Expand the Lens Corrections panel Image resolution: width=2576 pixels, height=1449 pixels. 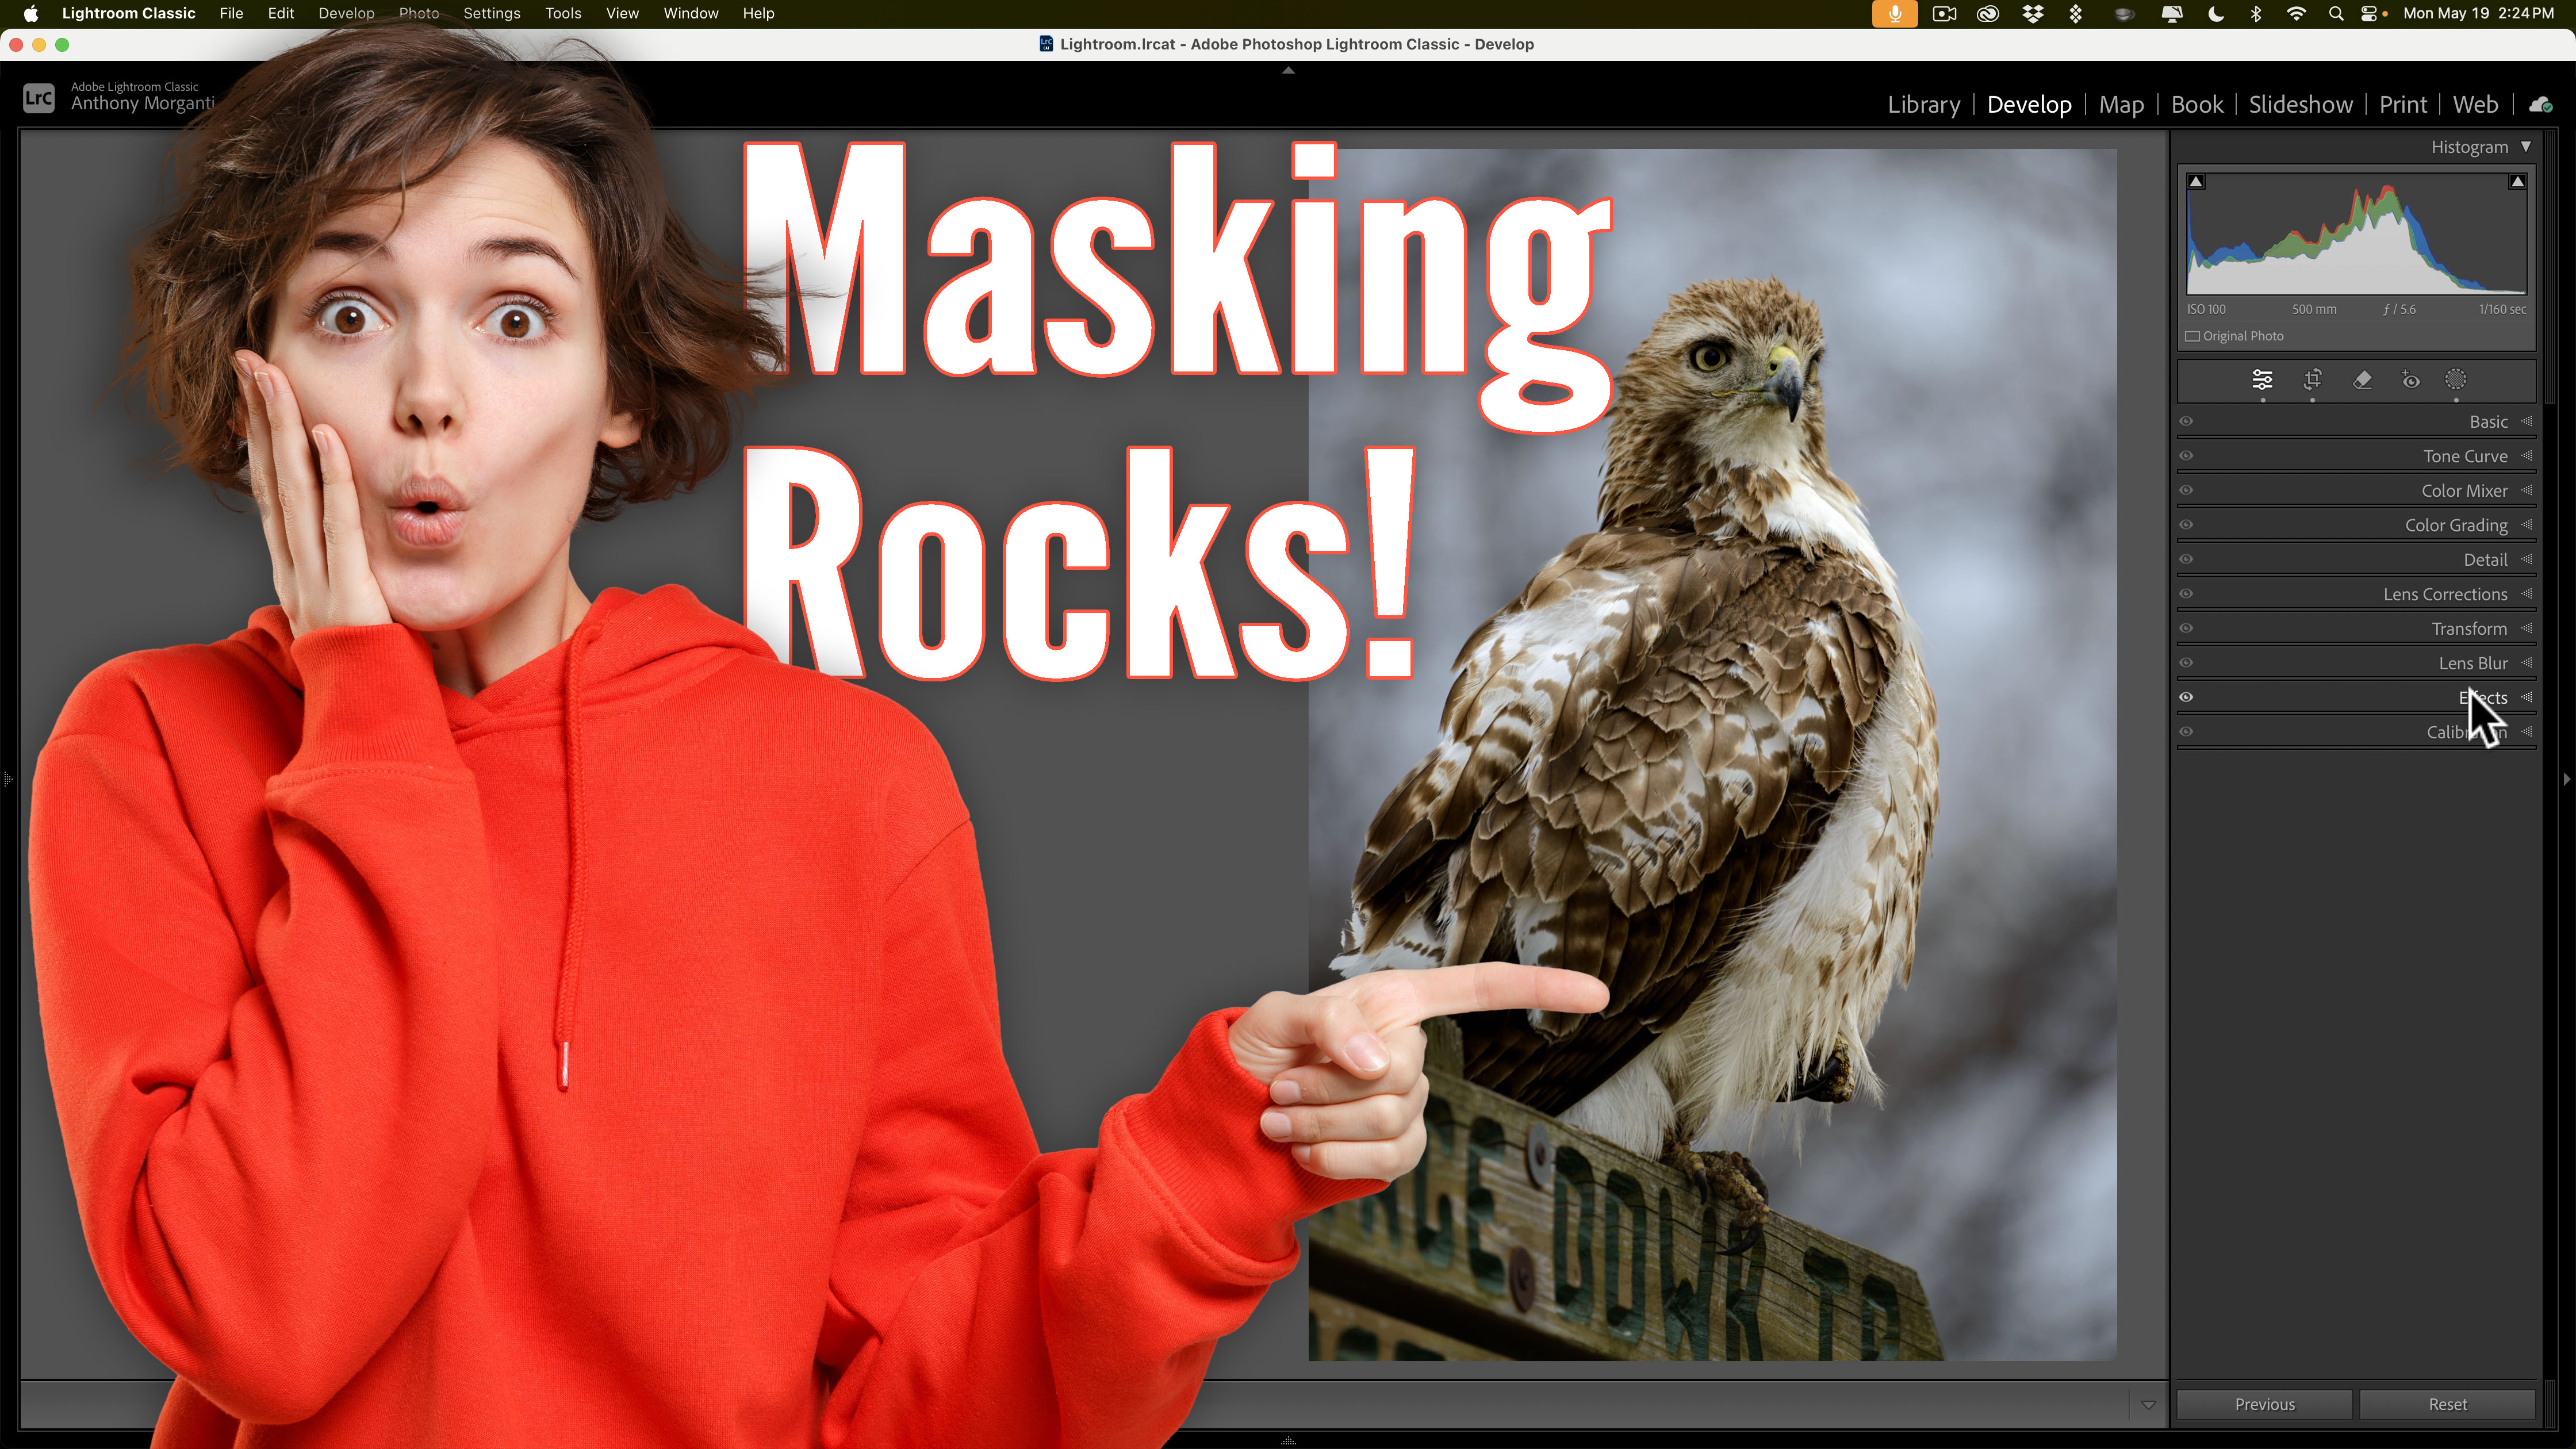[x=2527, y=594]
